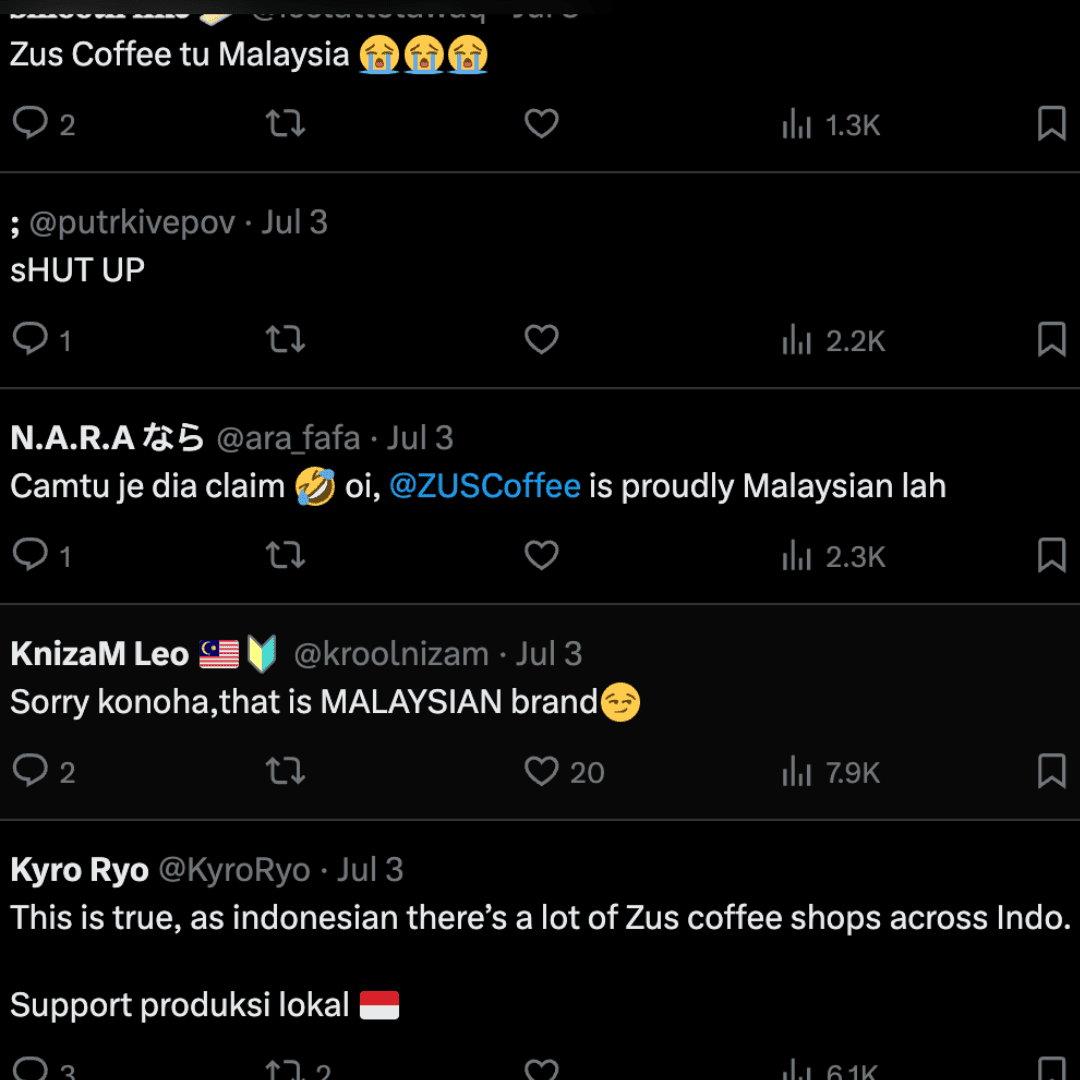Reply to the Zus Coffee tu Malaysia tweet
Image resolution: width=1080 pixels, height=1080 pixels.
pyautogui.click(x=31, y=124)
